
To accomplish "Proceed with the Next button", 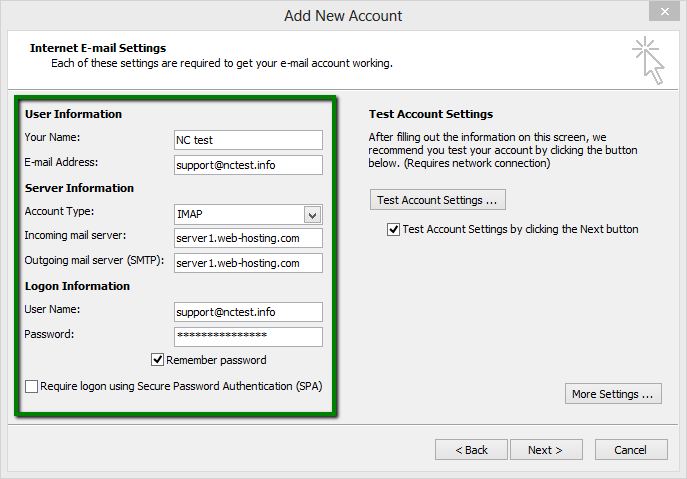I will 546,450.
